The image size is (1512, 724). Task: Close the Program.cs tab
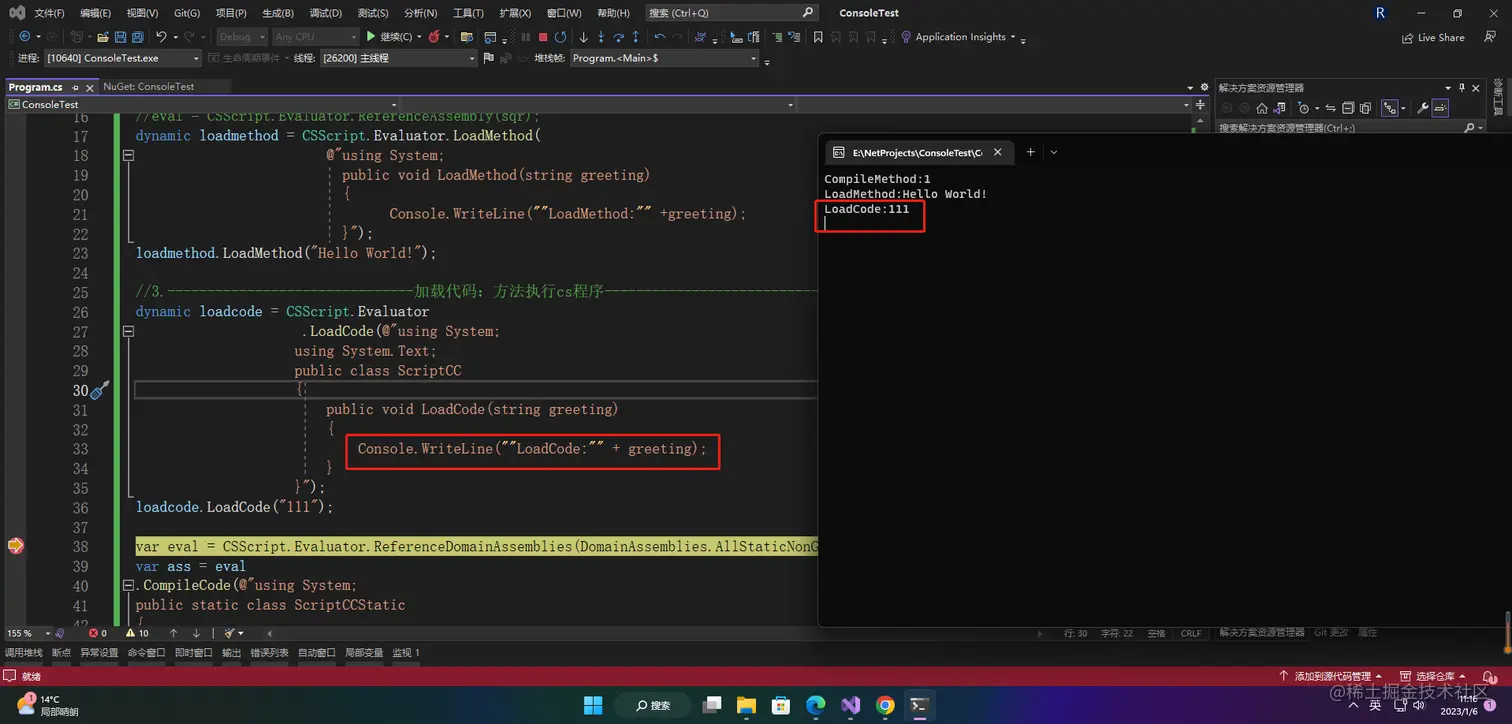click(x=90, y=88)
